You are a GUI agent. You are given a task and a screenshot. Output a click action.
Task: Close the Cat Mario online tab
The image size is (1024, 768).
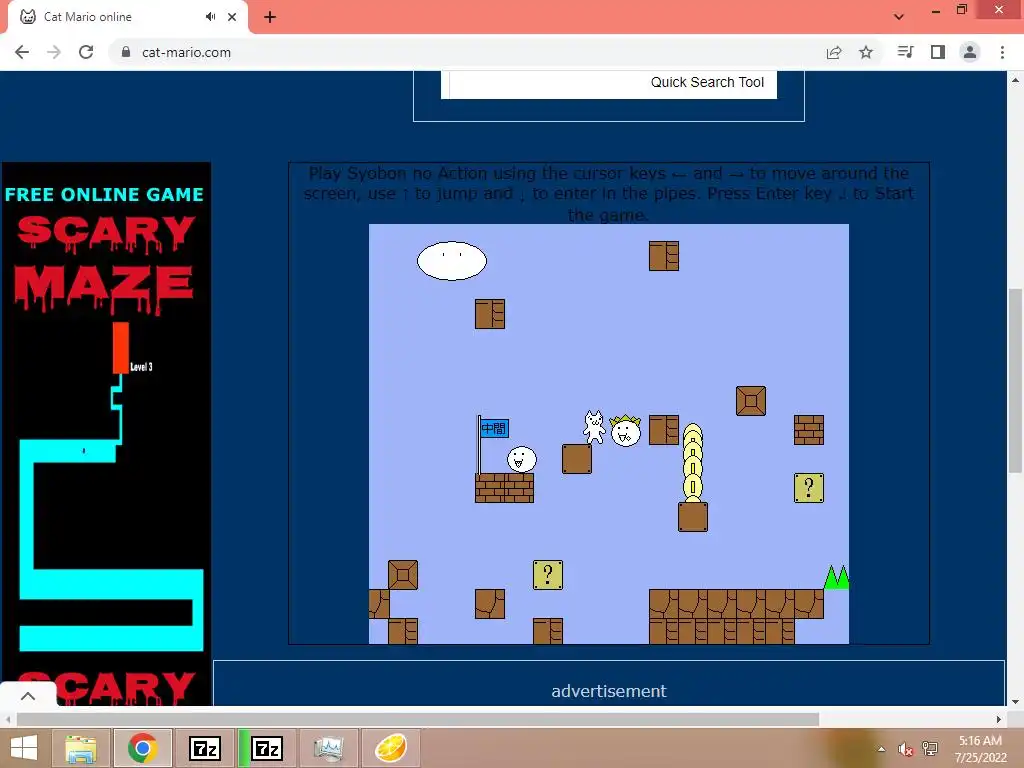[232, 17]
